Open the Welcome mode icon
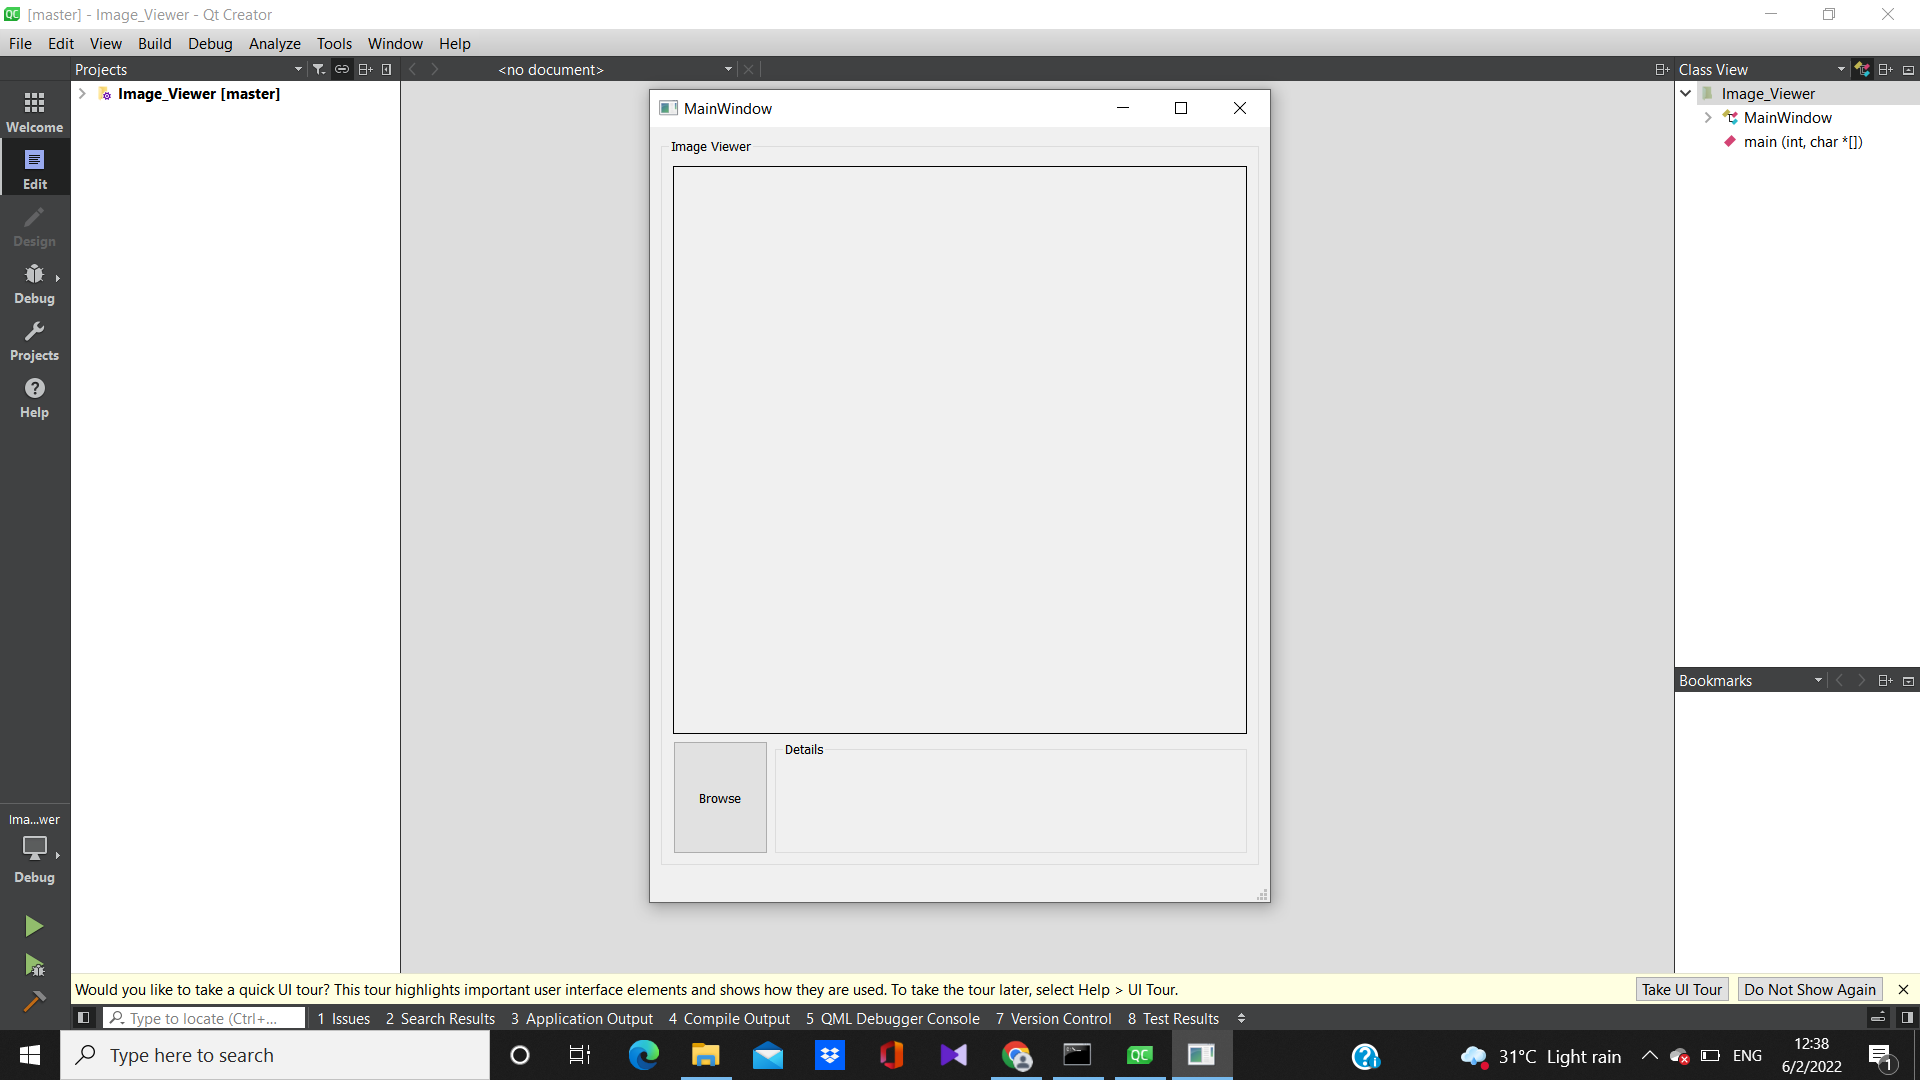1920x1080 pixels. [x=34, y=110]
